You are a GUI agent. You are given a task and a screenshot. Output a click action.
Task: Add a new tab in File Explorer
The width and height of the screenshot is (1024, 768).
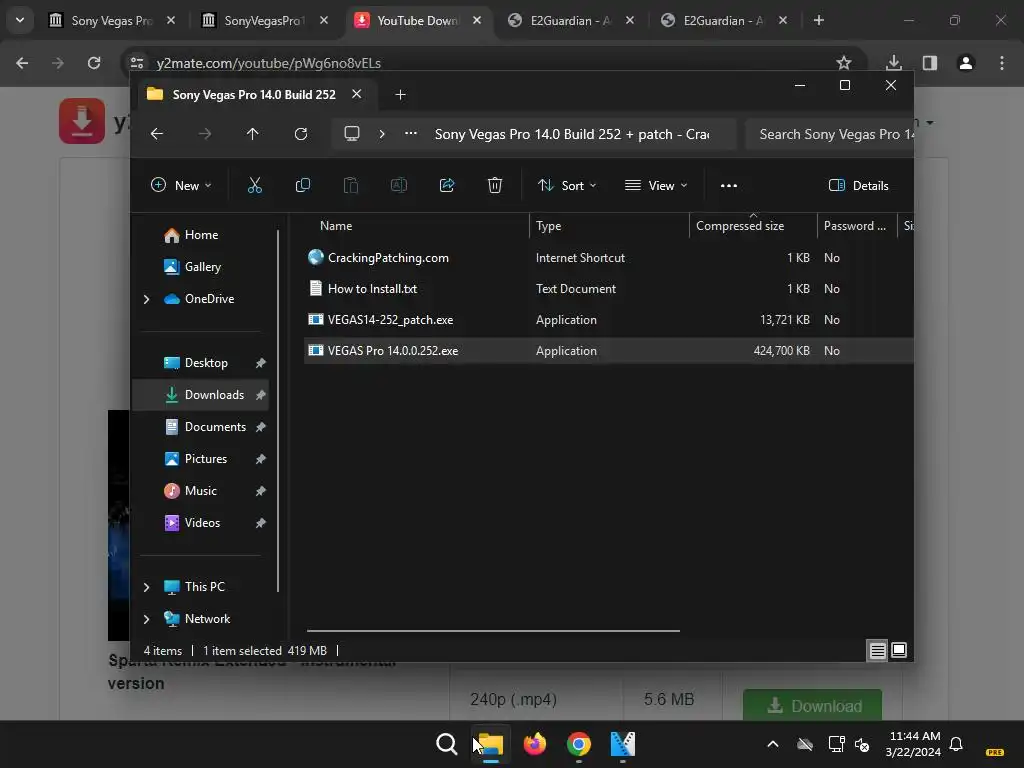400,95
